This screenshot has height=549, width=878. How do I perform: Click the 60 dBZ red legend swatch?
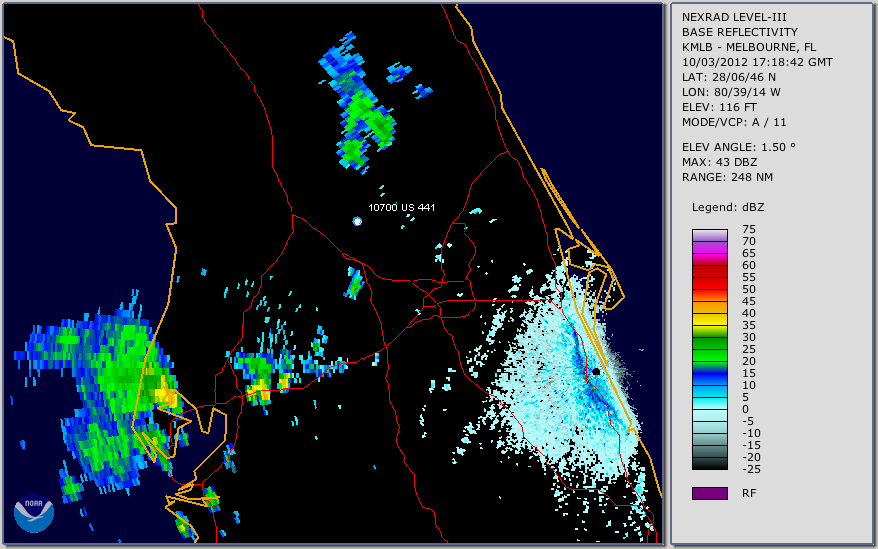tap(709, 271)
